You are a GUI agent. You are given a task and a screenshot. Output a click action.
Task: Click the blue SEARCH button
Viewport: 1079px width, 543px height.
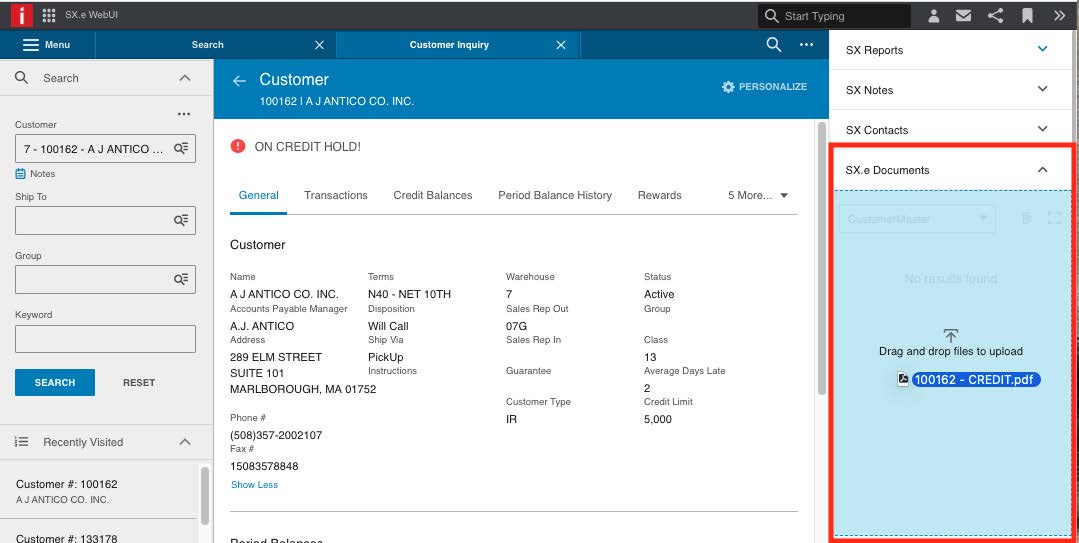(x=55, y=383)
